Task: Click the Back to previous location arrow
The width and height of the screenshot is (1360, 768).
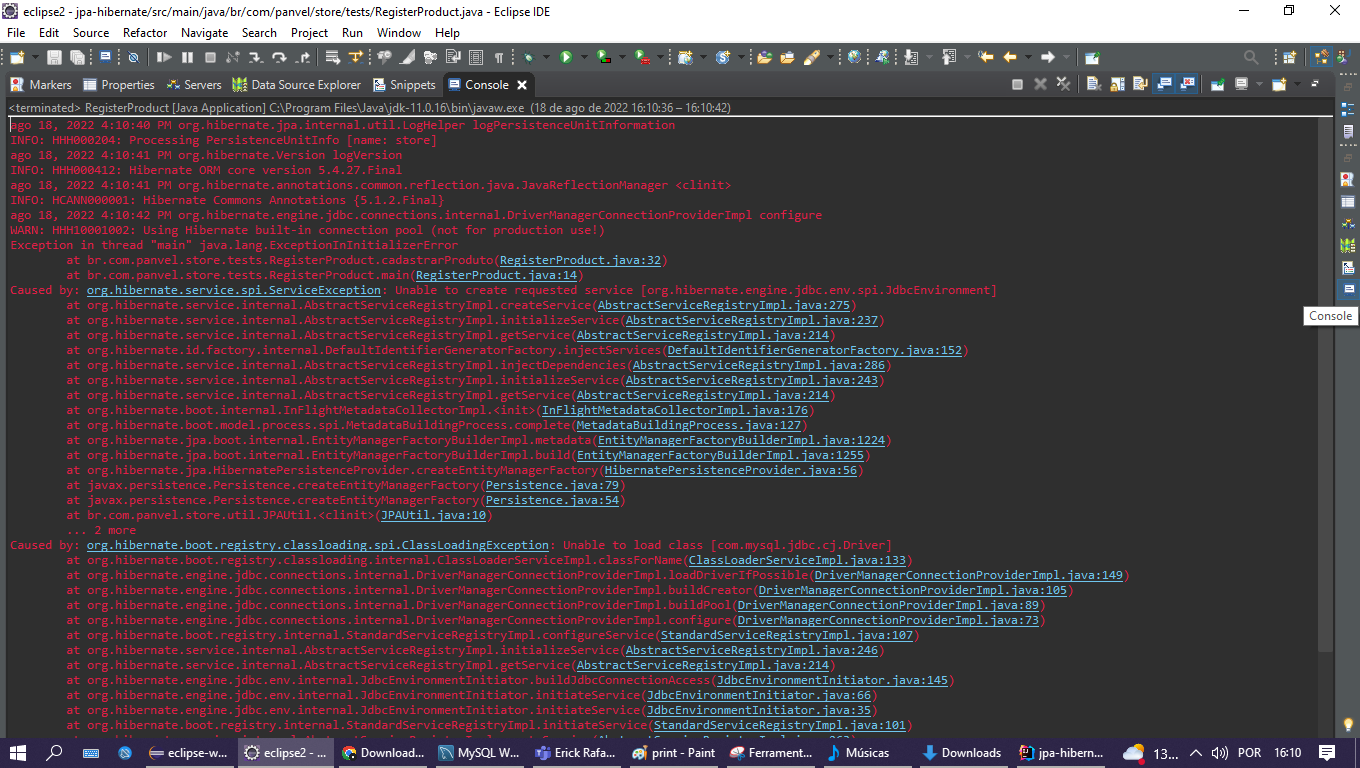Action: pos(1009,57)
